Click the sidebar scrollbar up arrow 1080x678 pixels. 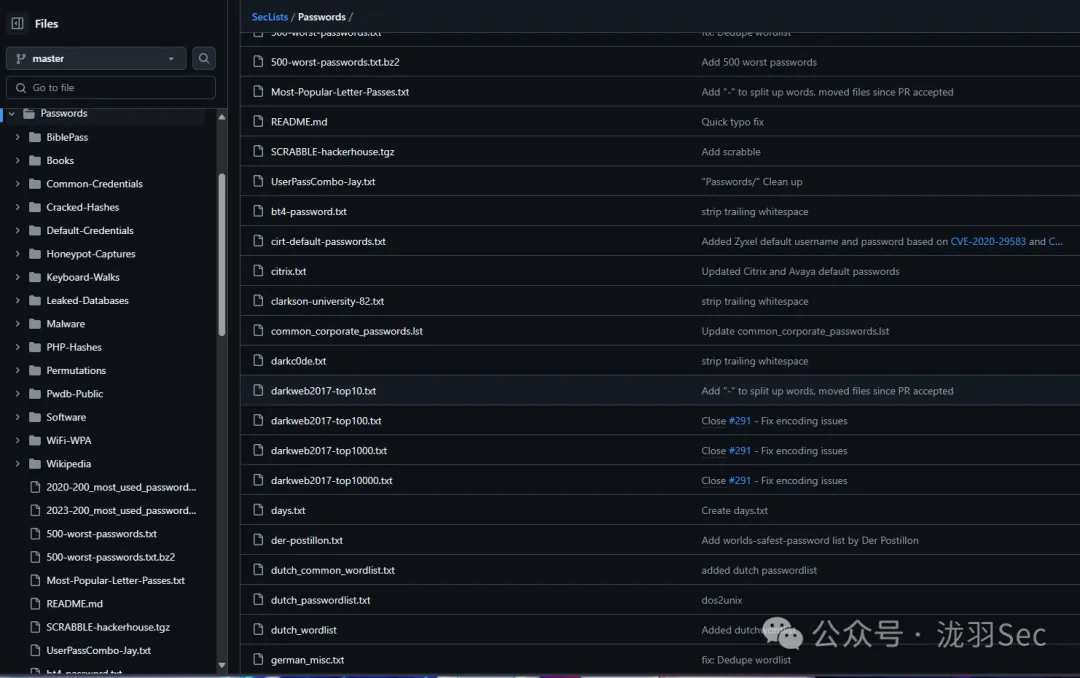222,117
